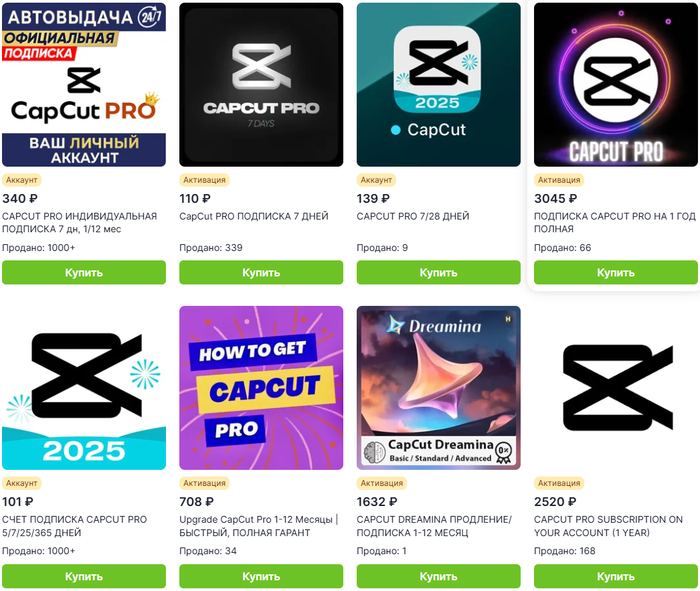Image resolution: width=700 pixels, height=591 pixels.
Task: Click Купить for CapCut PRO подписка 7 дней
Action: click(x=261, y=272)
